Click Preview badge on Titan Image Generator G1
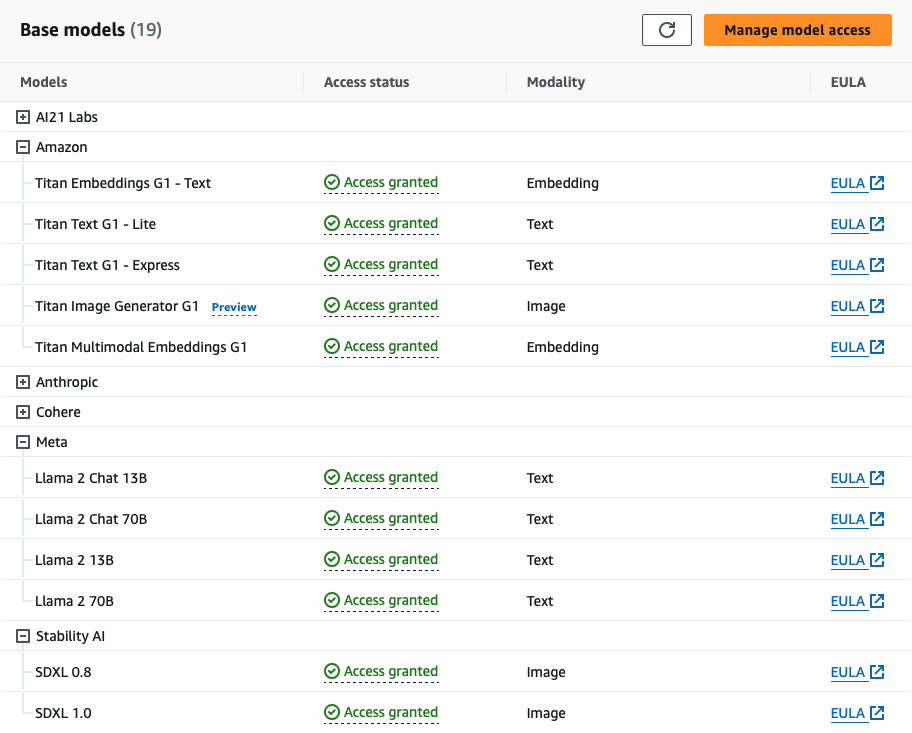Screen dimensions: 912x733 pos(234,307)
